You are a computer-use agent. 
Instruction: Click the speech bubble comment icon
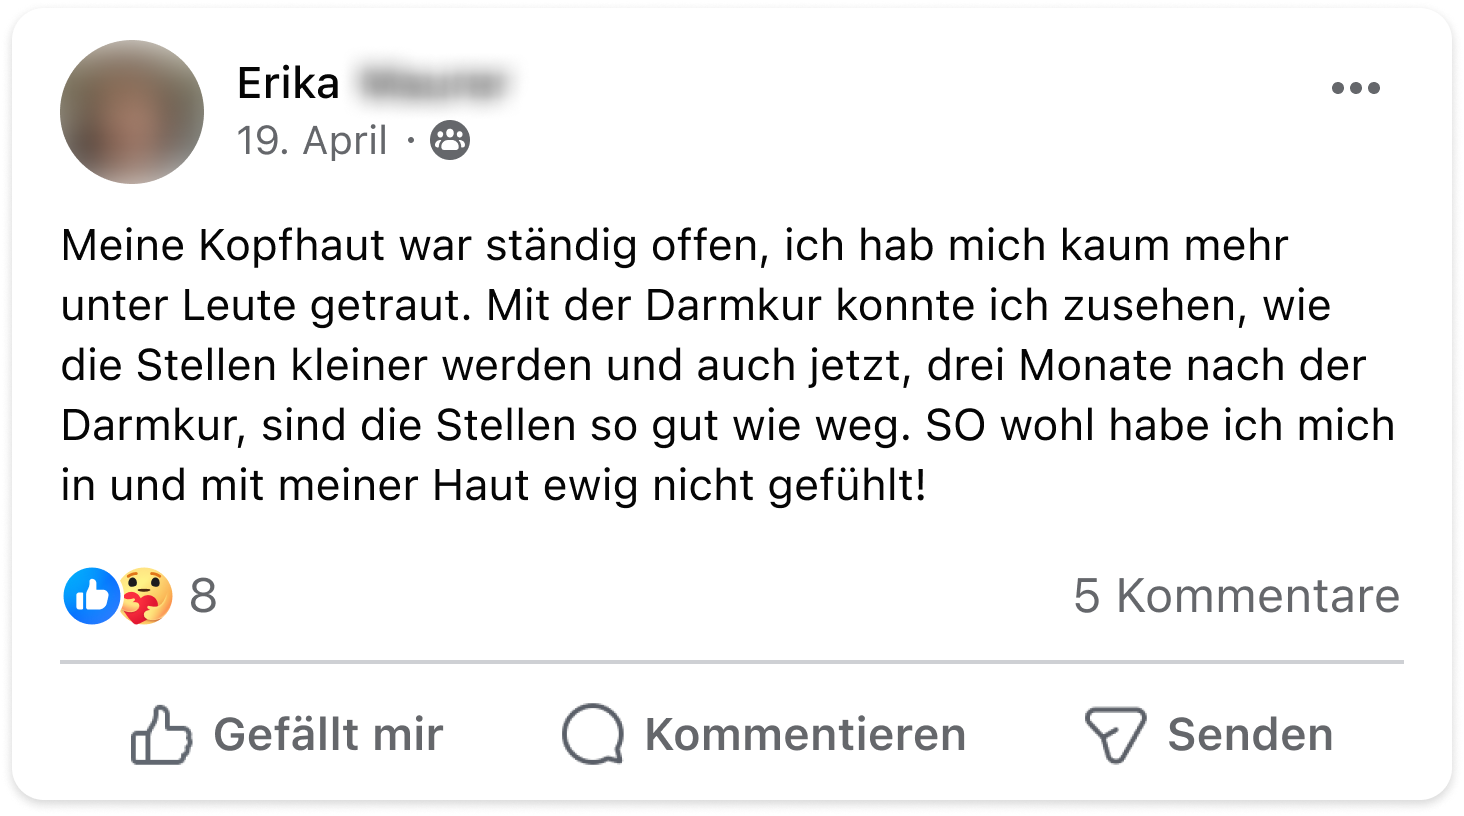[x=592, y=735]
